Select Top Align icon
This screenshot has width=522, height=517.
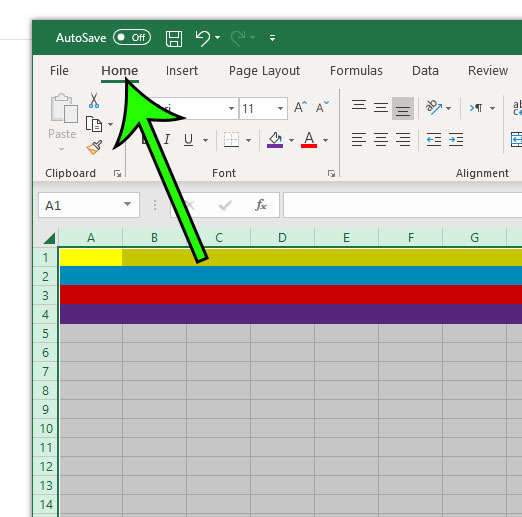[x=359, y=107]
